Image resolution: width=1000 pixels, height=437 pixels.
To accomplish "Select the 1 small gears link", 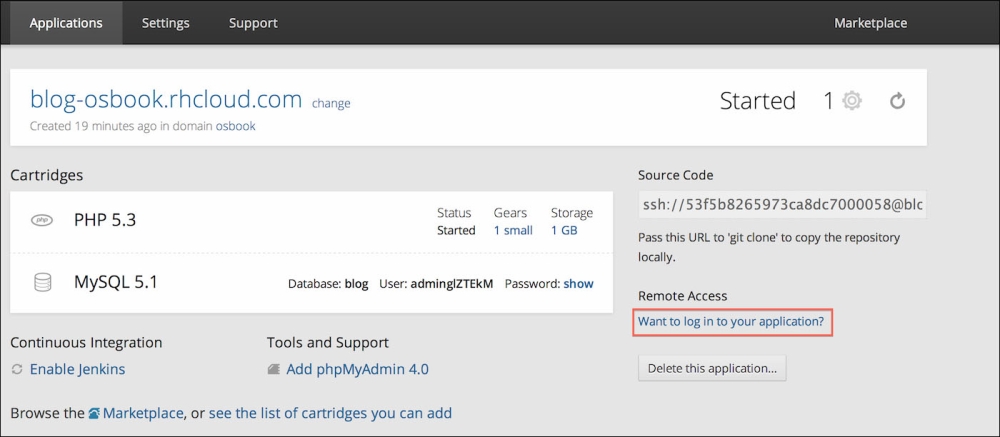I will click(513, 230).
